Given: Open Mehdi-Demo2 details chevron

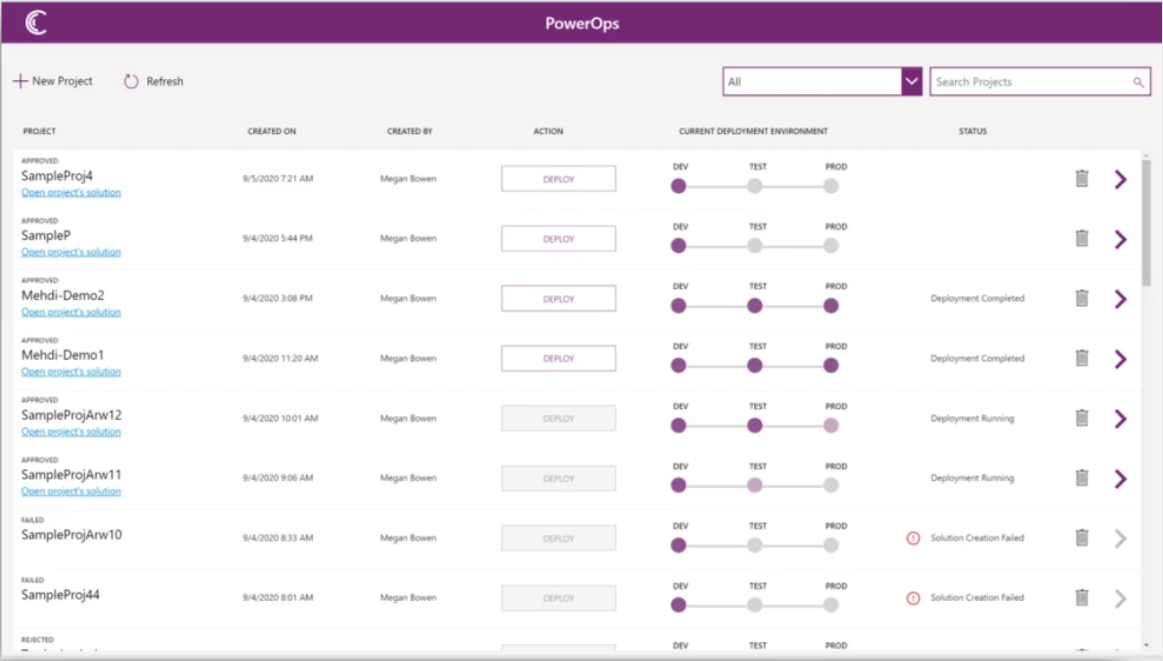Looking at the screenshot, I should tap(1121, 299).
